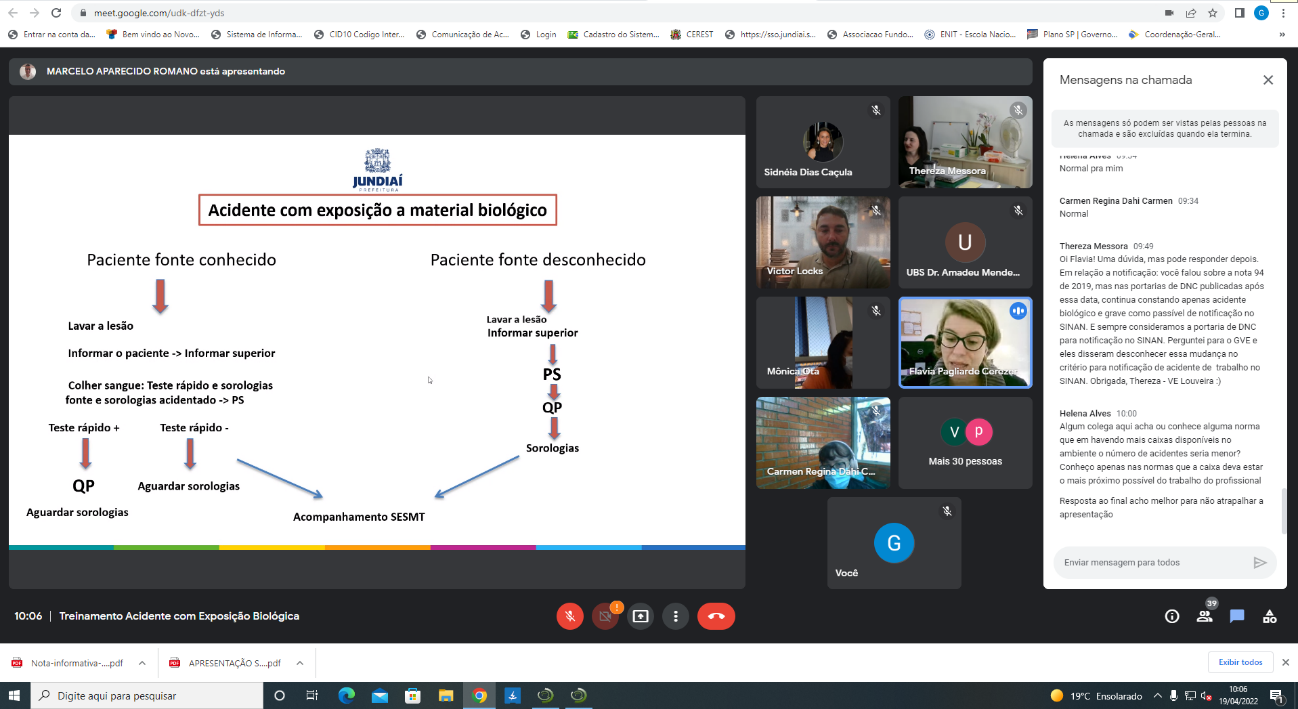Select the UBS Dr. Amadeu Mende... tile
1298x709 pixels.
pos(965,242)
